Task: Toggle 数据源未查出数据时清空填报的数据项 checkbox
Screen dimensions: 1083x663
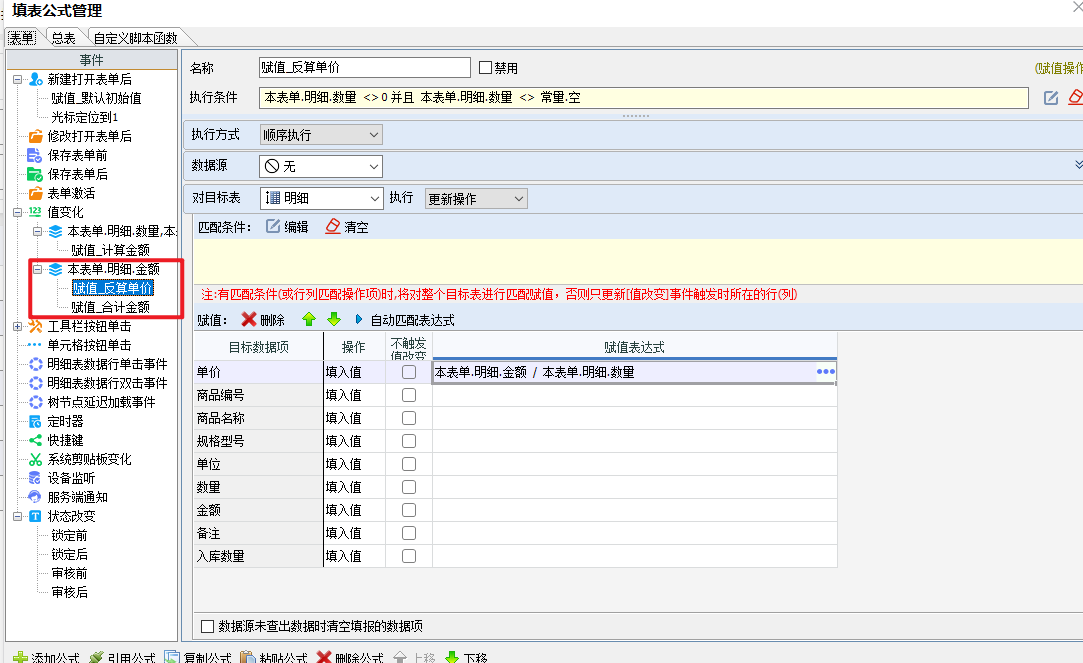Action: tap(207, 626)
